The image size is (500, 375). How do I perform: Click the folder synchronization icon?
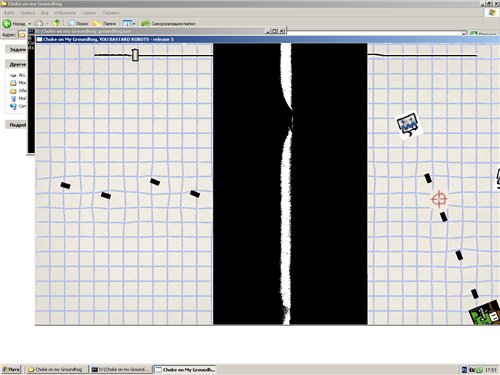click(145, 23)
